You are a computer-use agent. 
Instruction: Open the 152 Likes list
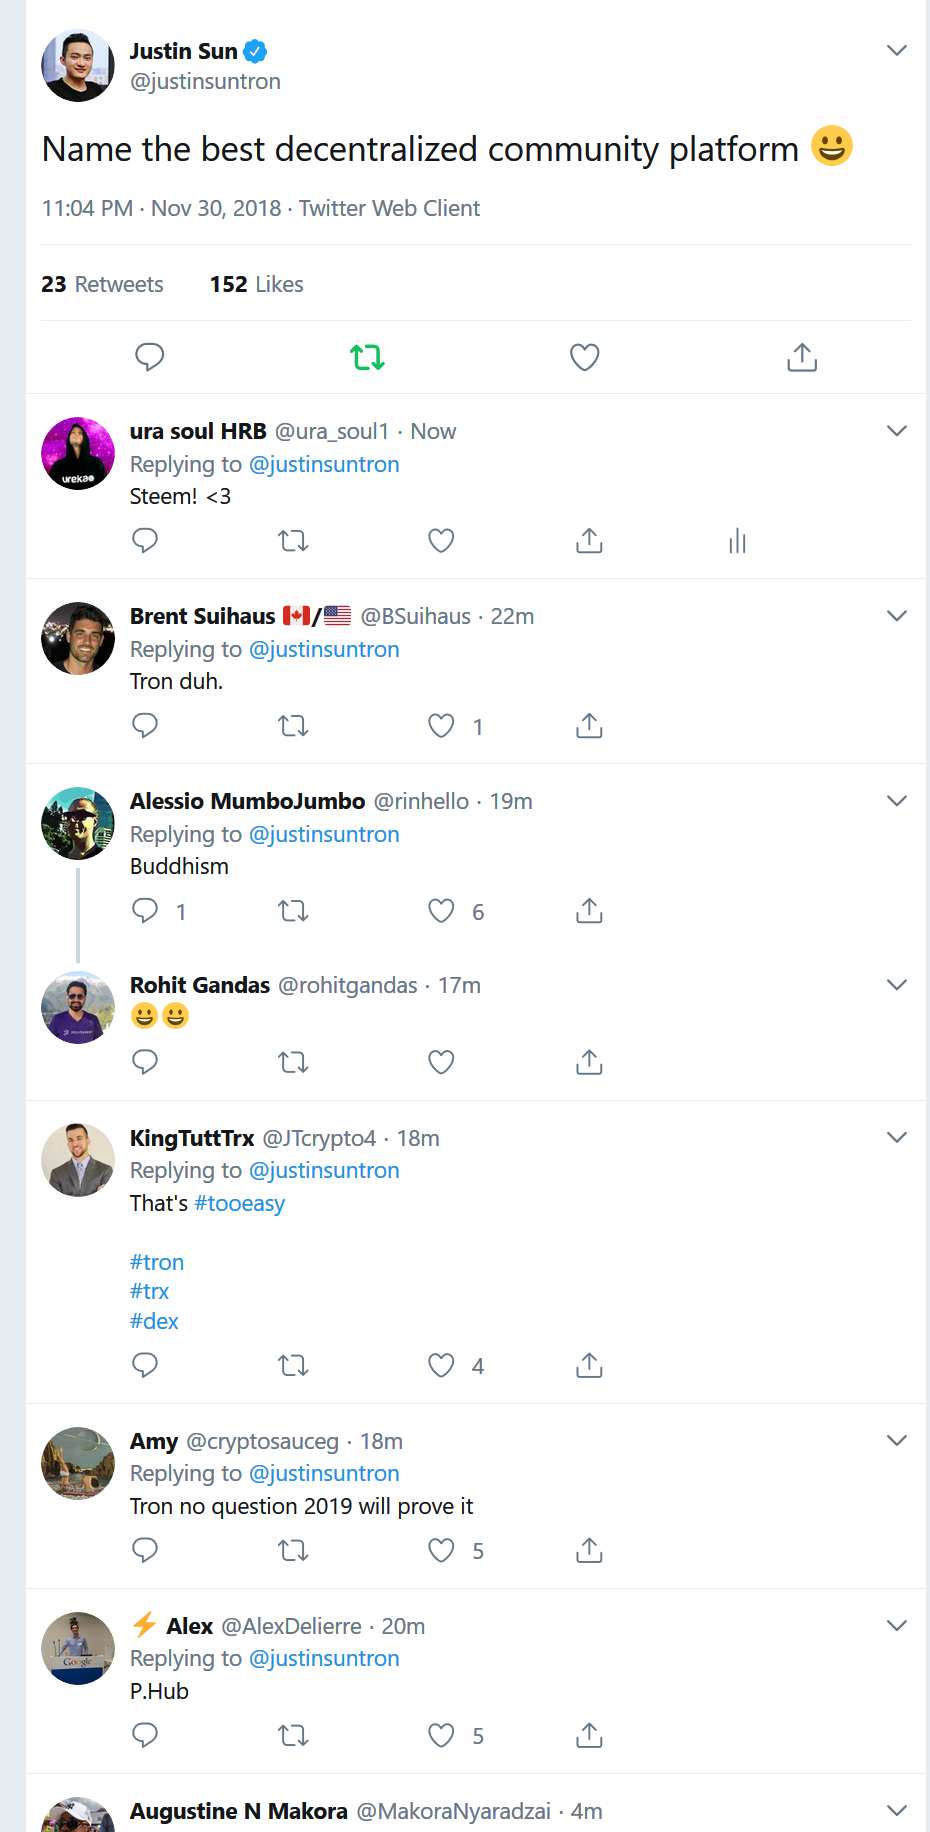click(x=256, y=285)
